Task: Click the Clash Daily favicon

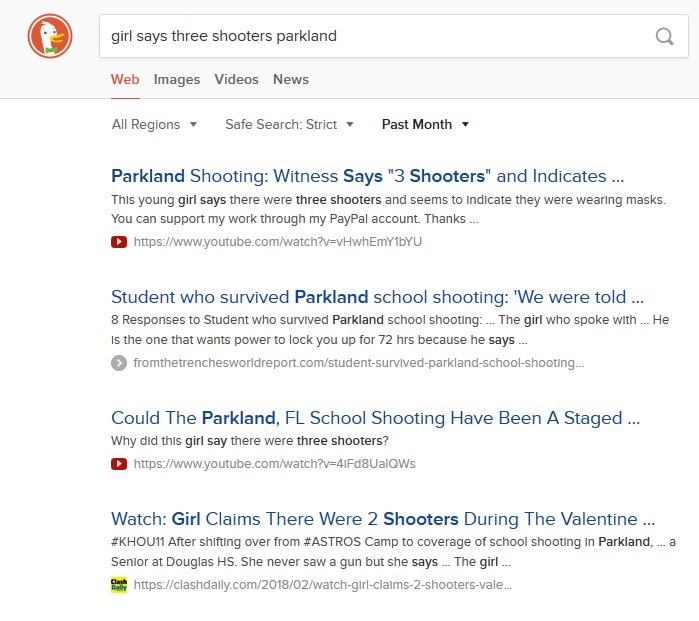Action: tap(119, 585)
